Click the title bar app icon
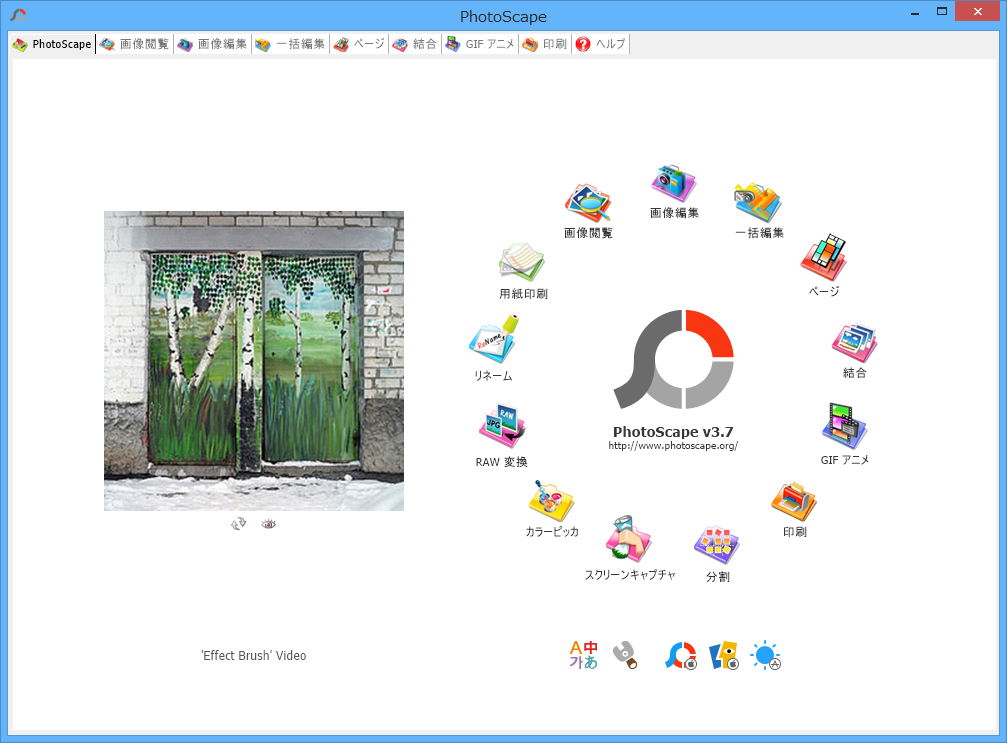The height and width of the screenshot is (743, 1007). click(19, 14)
